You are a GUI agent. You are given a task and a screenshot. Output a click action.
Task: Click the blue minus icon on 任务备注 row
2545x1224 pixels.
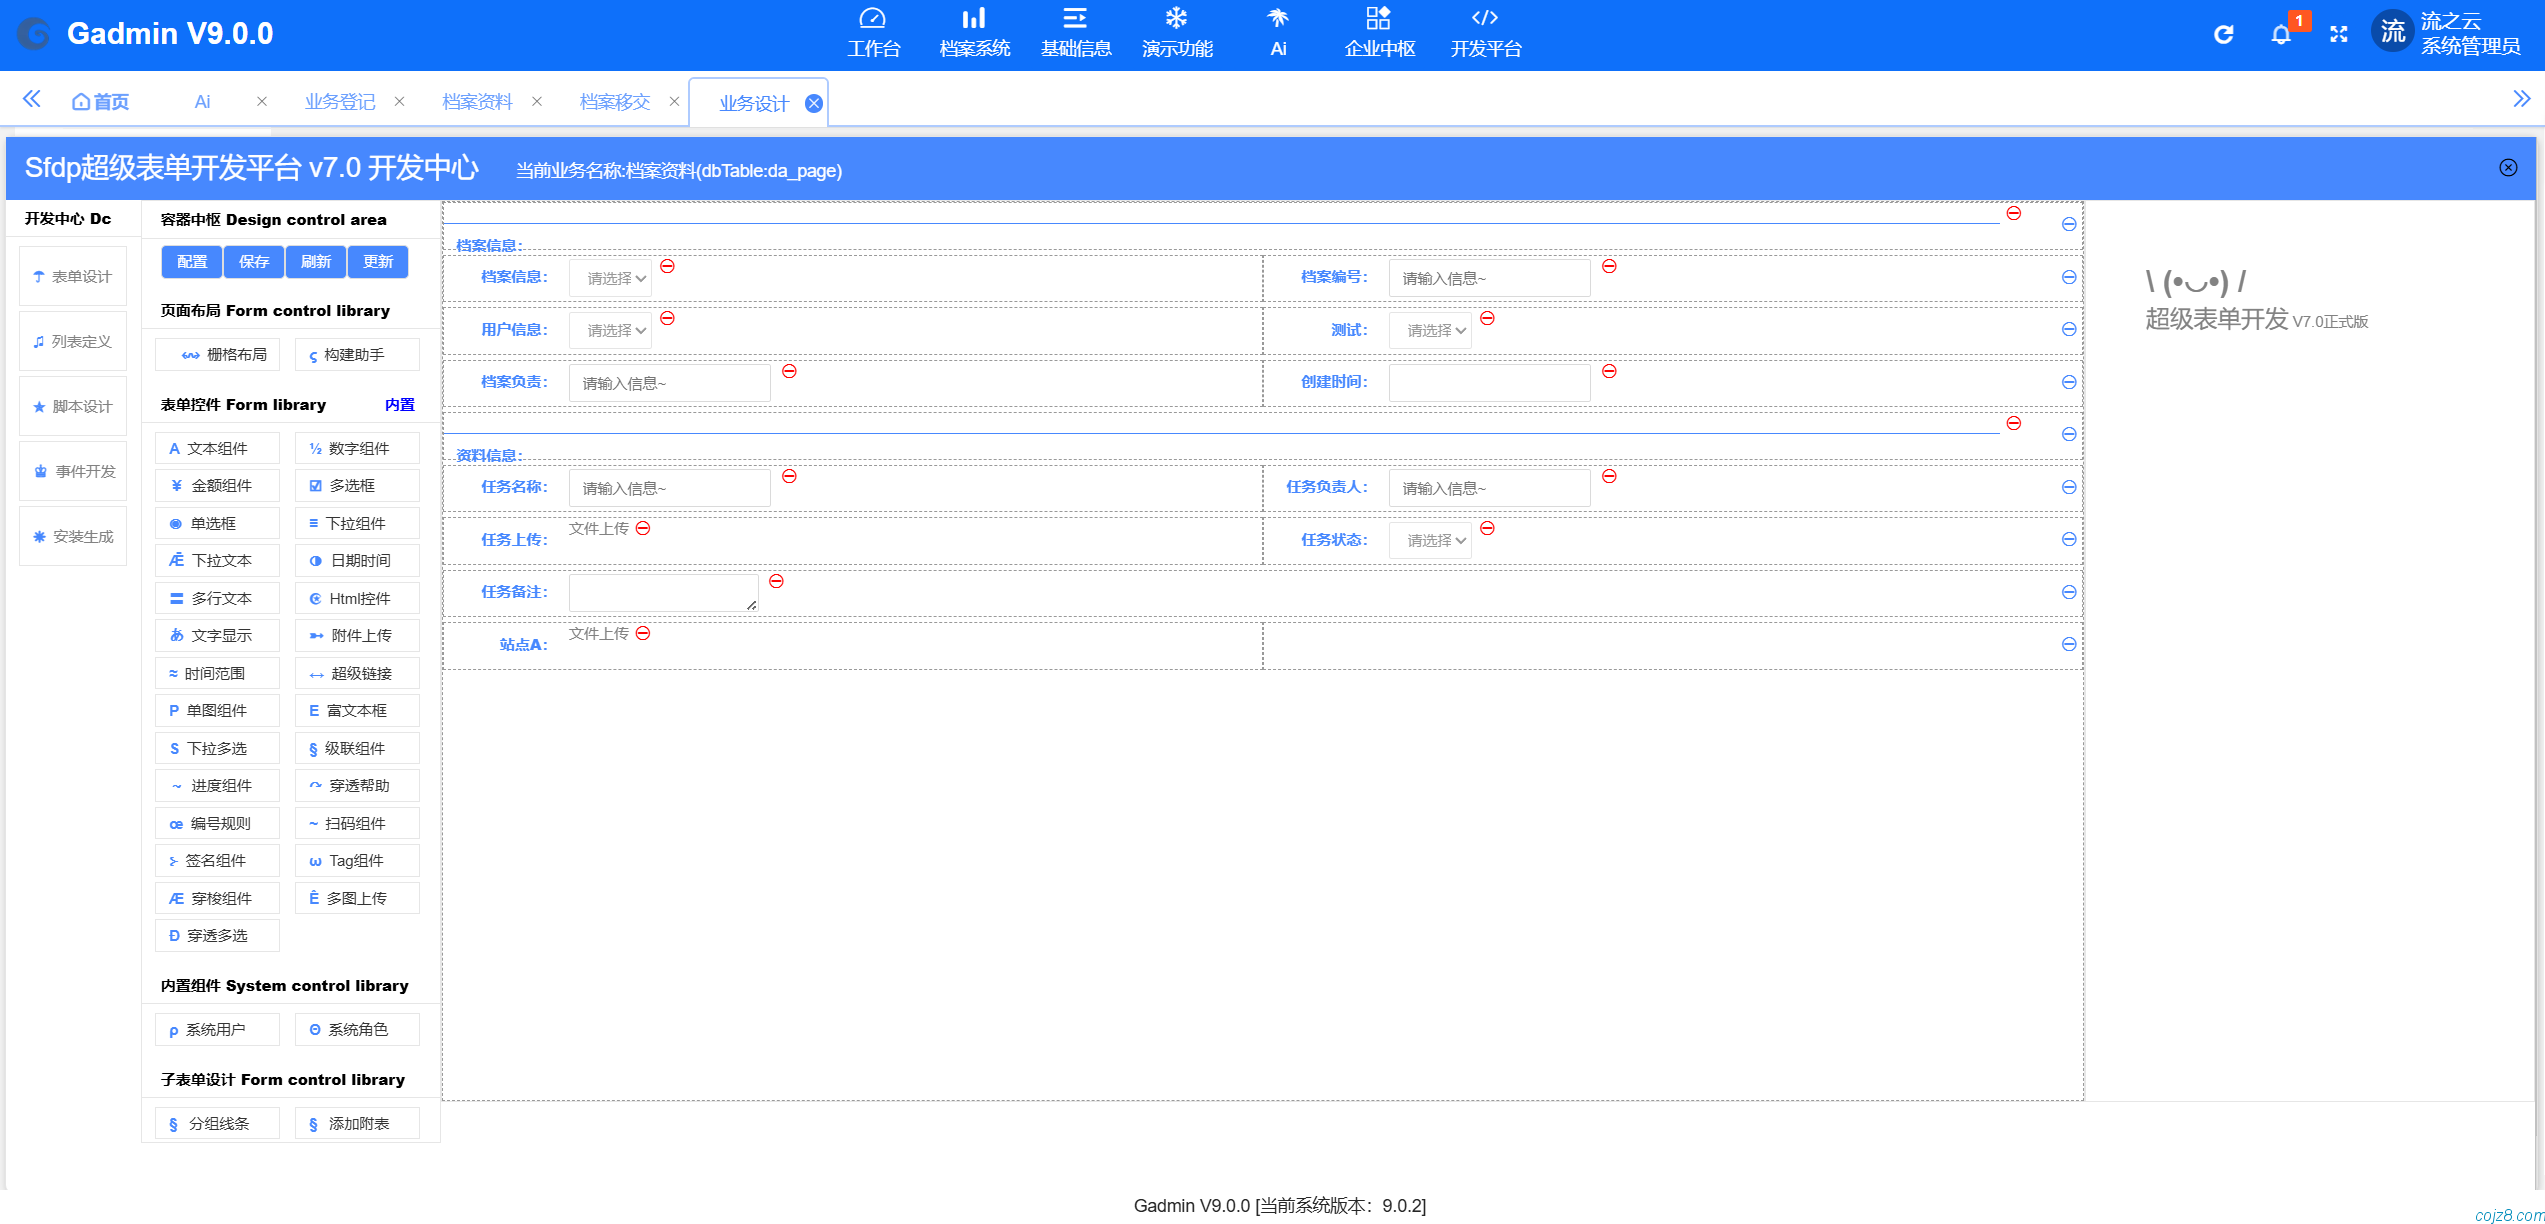click(2068, 592)
